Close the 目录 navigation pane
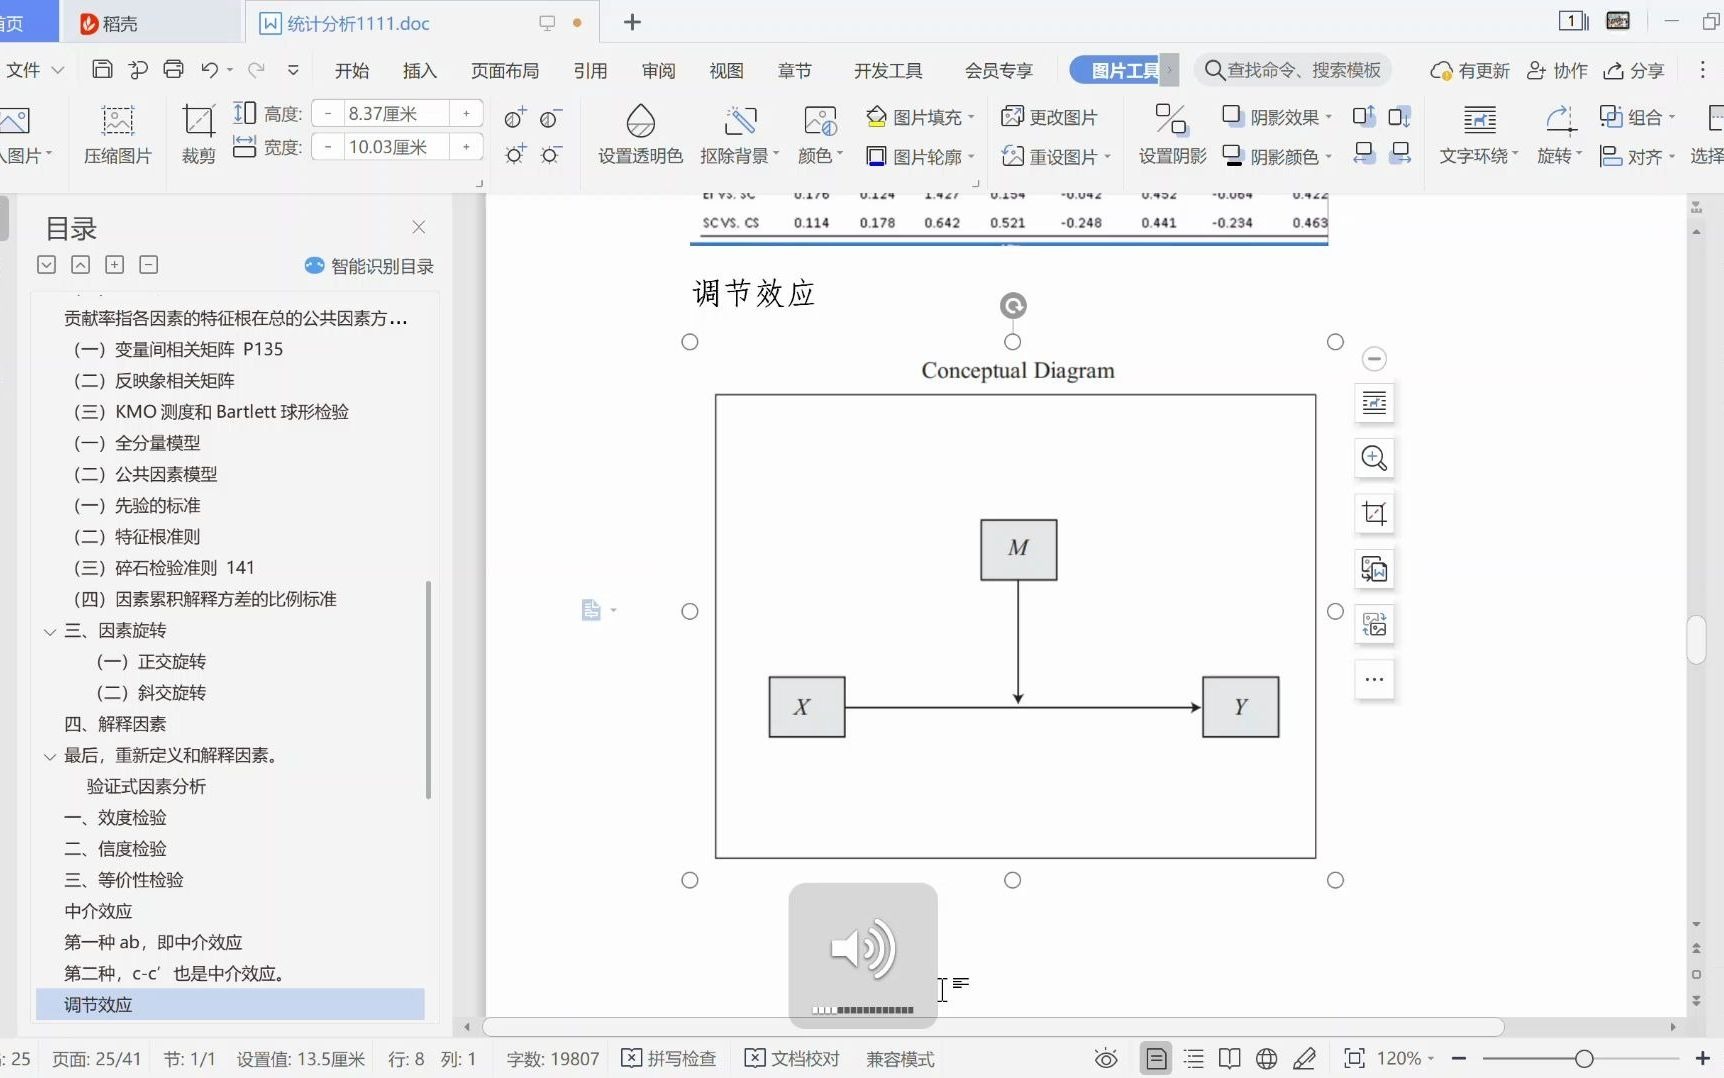The image size is (1724, 1078). coord(419,227)
